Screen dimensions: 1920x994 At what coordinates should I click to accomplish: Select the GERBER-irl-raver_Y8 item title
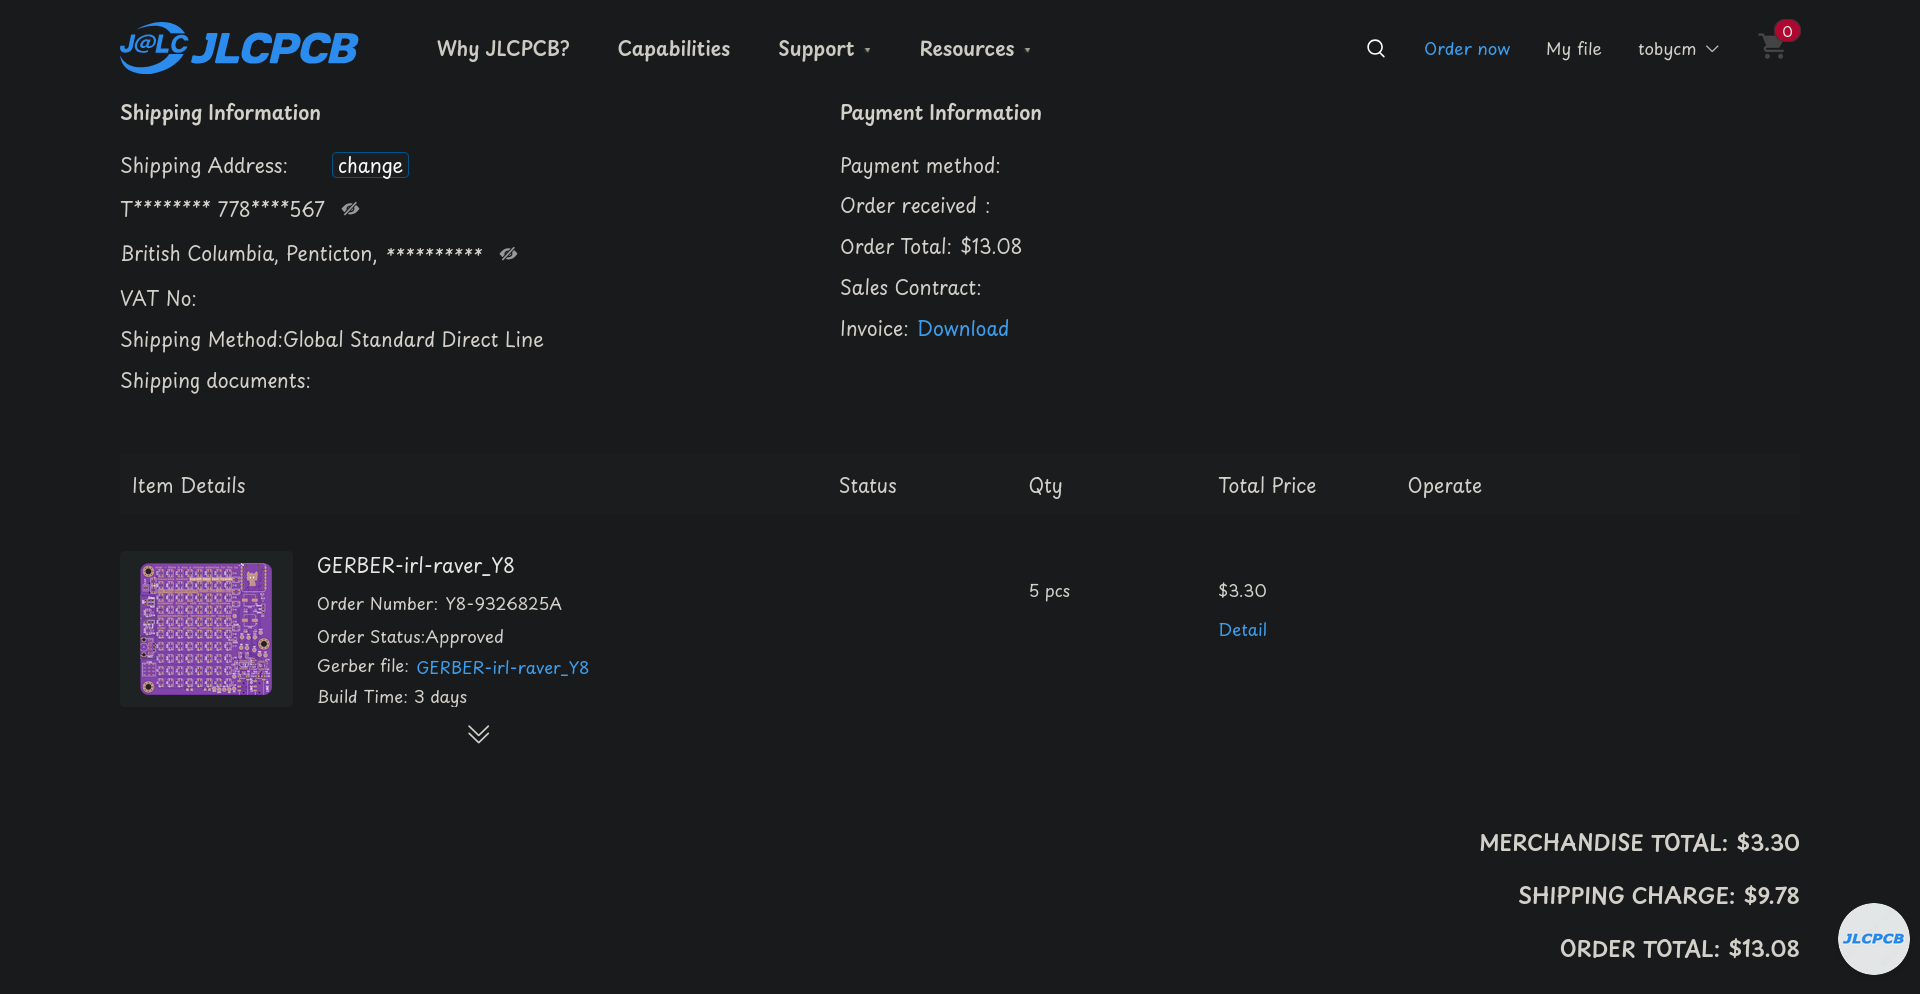416,566
